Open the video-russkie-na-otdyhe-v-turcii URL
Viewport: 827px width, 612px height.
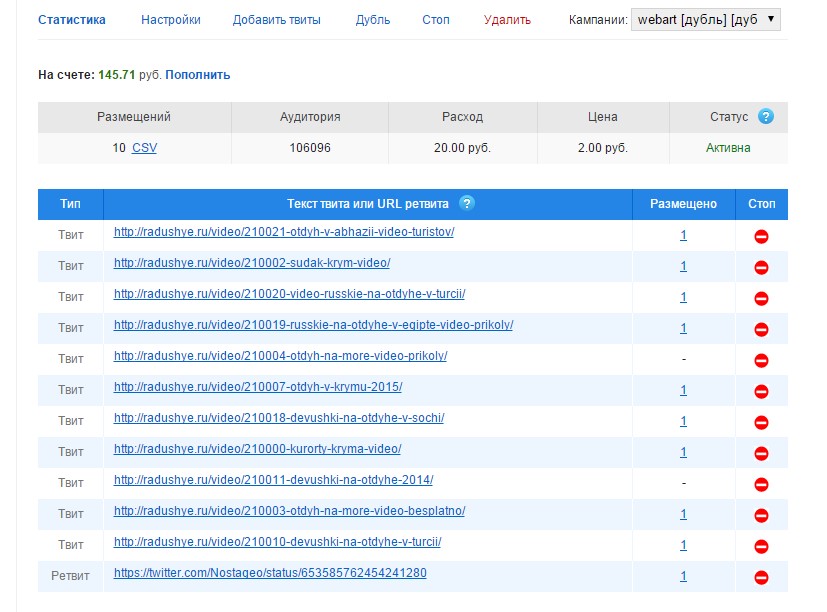tap(290, 294)
